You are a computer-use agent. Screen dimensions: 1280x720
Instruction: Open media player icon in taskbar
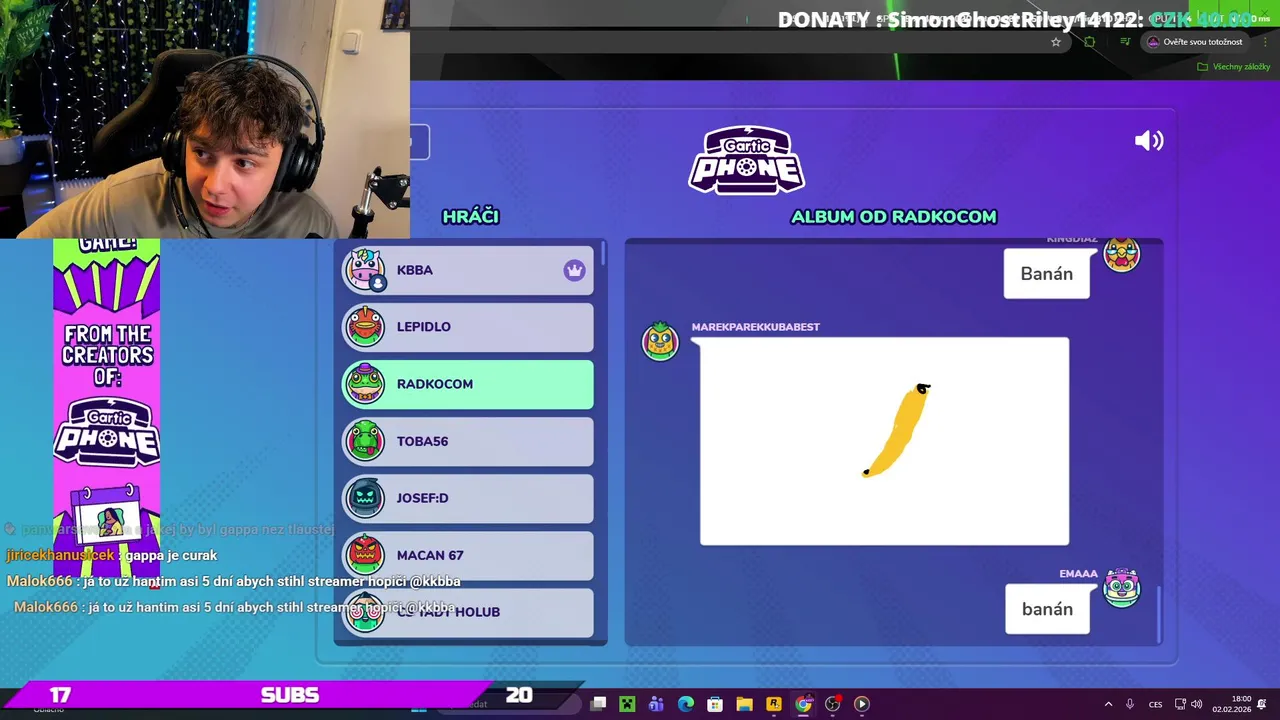click(x=861, y=704)
